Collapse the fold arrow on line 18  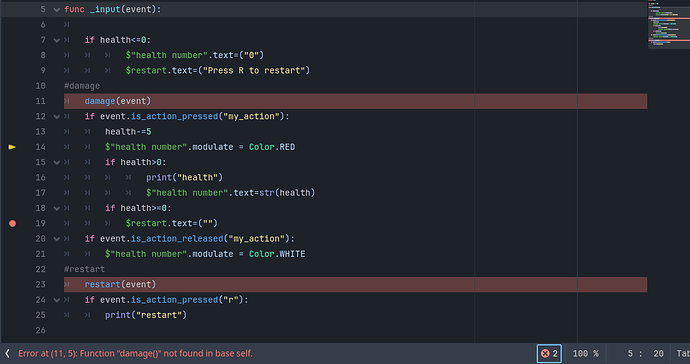(x=56, y=208)
